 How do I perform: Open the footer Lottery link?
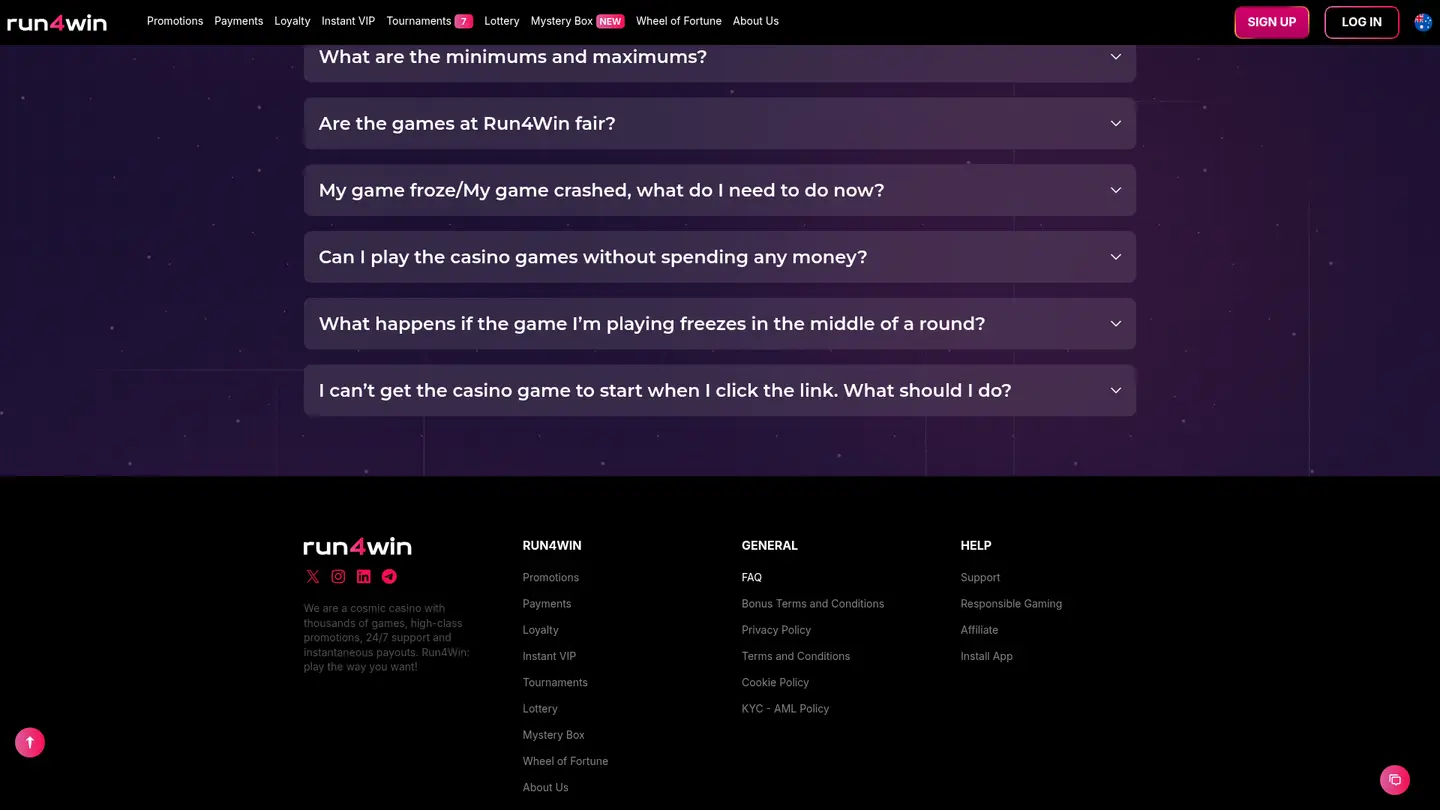click(540, 709)
